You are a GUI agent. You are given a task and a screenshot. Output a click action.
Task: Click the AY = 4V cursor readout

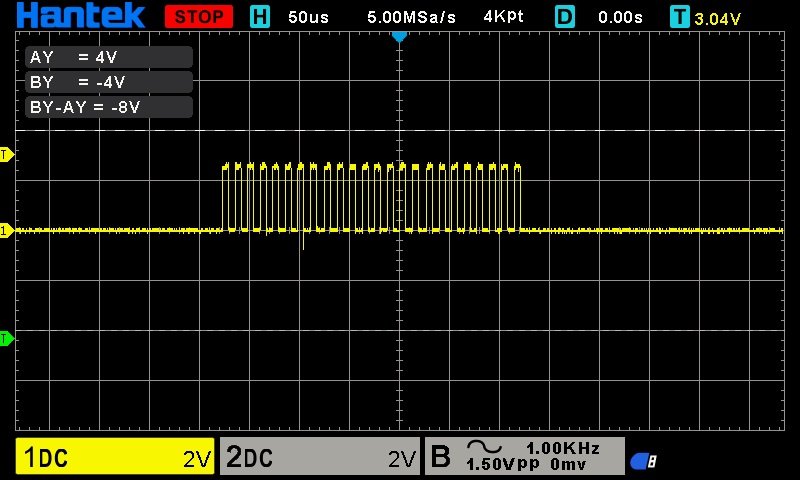click(x=109, y=57)
